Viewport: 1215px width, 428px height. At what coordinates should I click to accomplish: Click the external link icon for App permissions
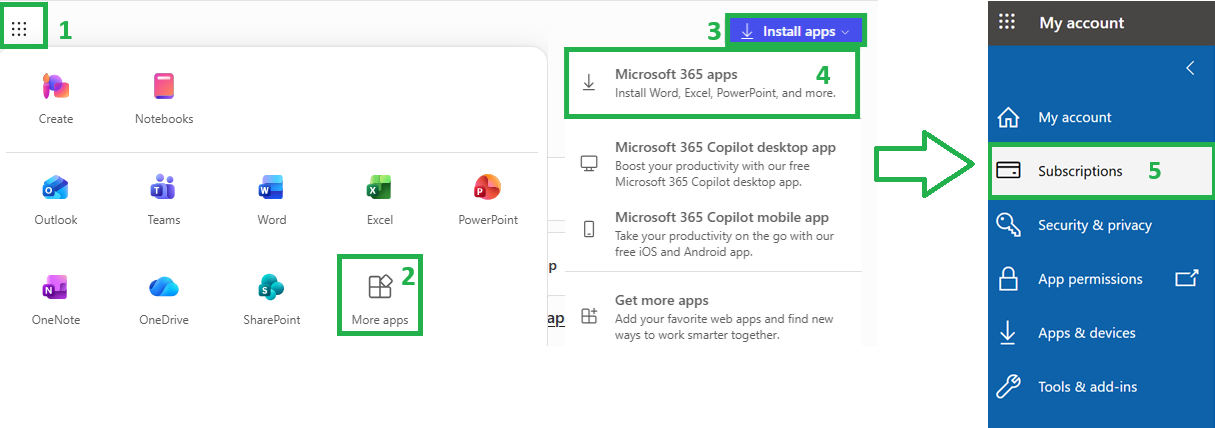click(1186, 279)
